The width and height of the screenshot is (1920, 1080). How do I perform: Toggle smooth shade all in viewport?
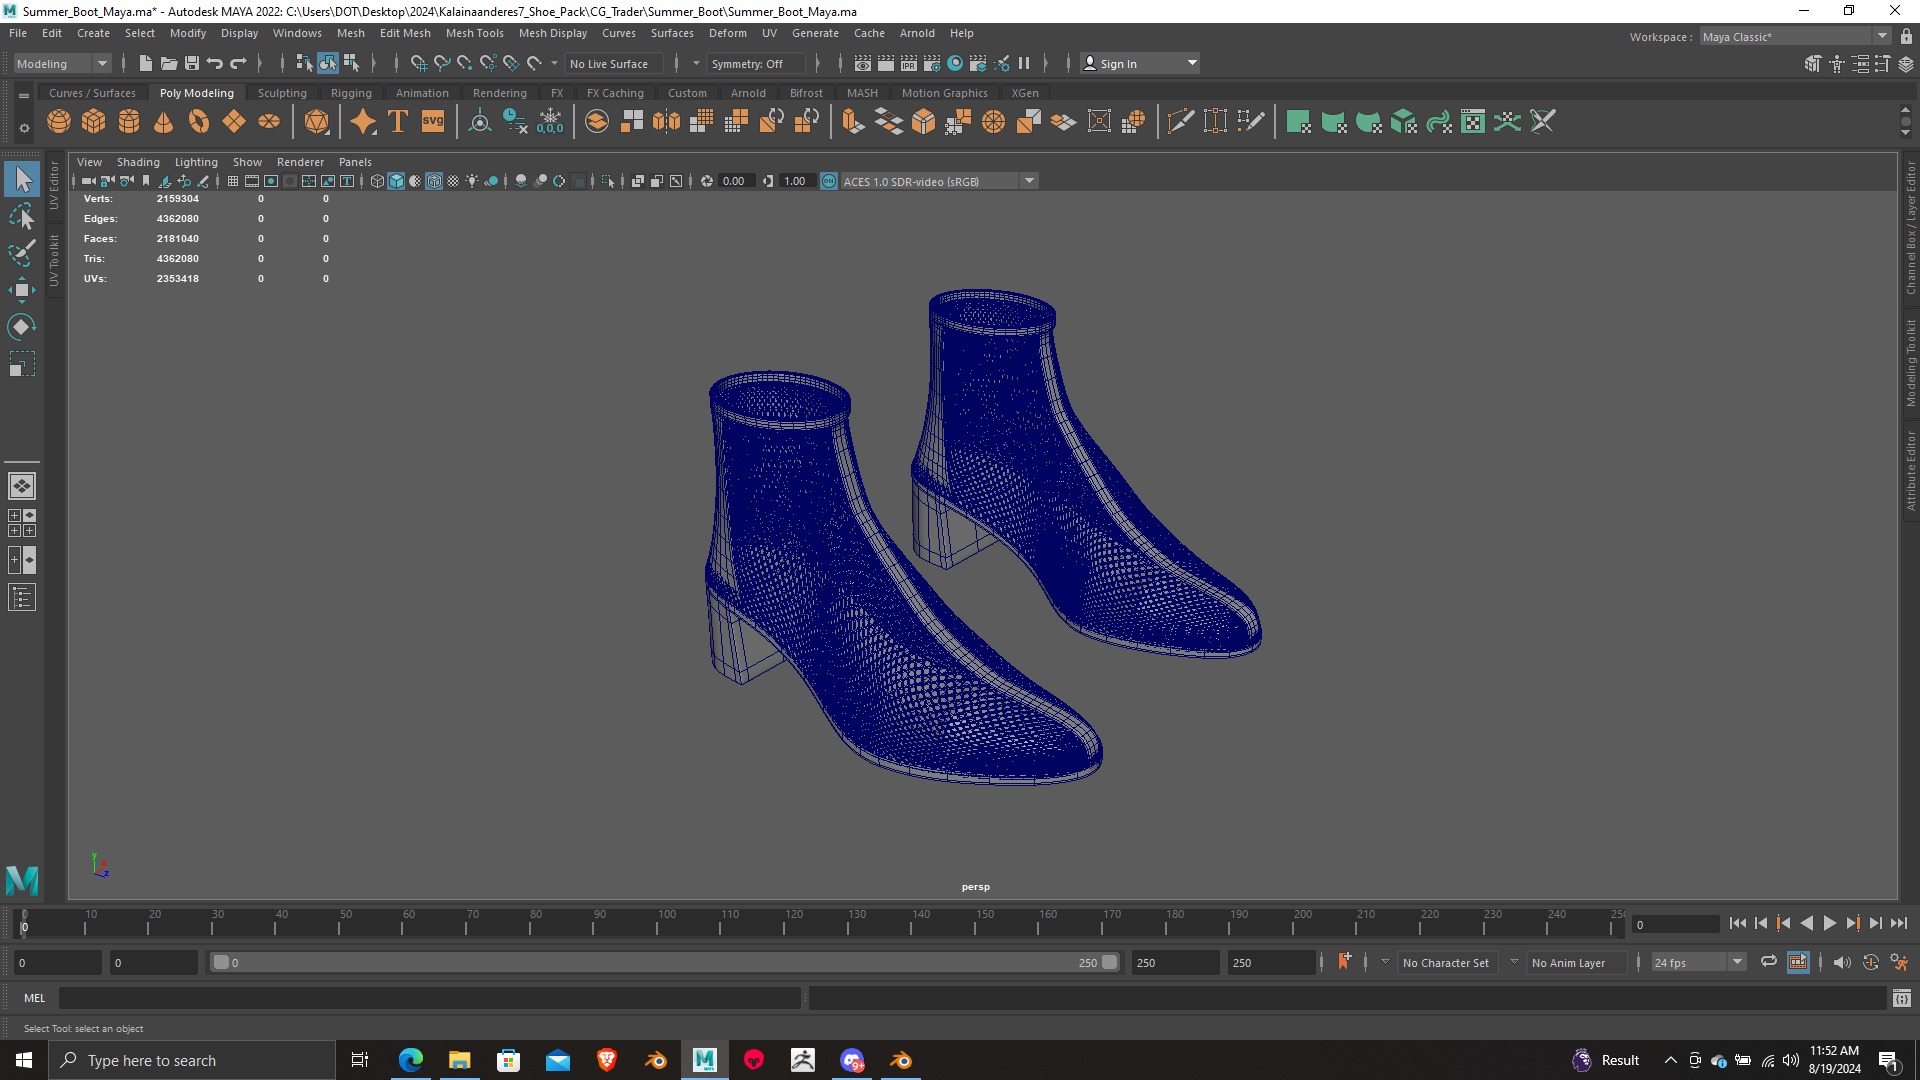point(396,181)
